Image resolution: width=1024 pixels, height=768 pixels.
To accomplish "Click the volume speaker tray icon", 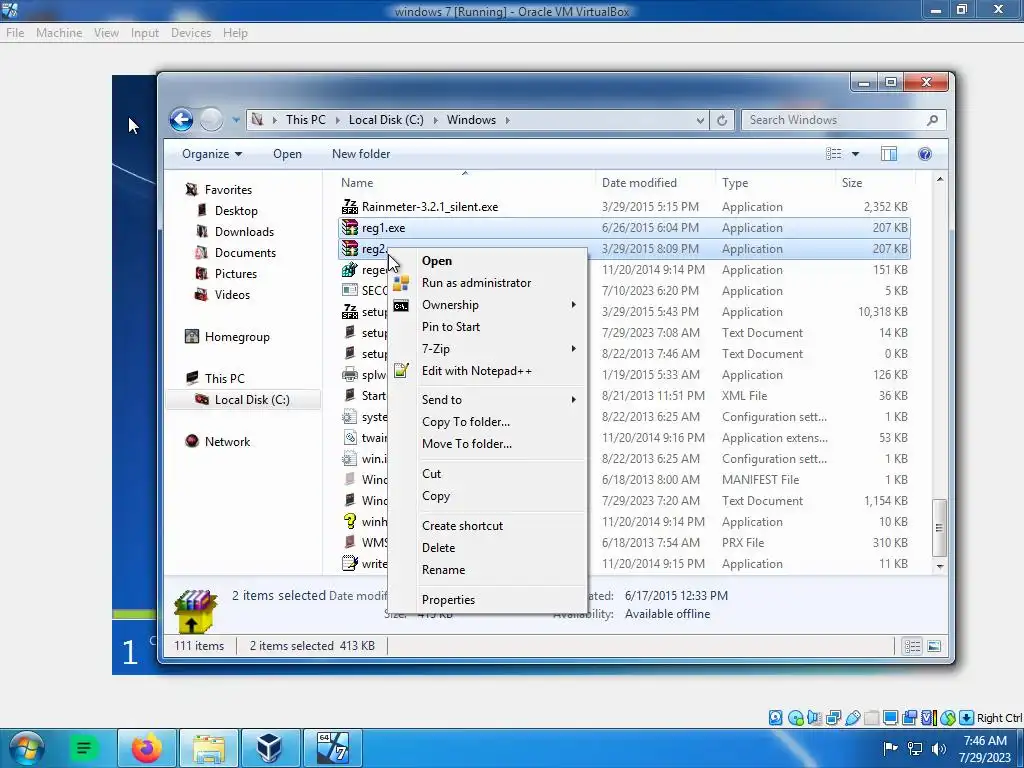I will point(939,748).
